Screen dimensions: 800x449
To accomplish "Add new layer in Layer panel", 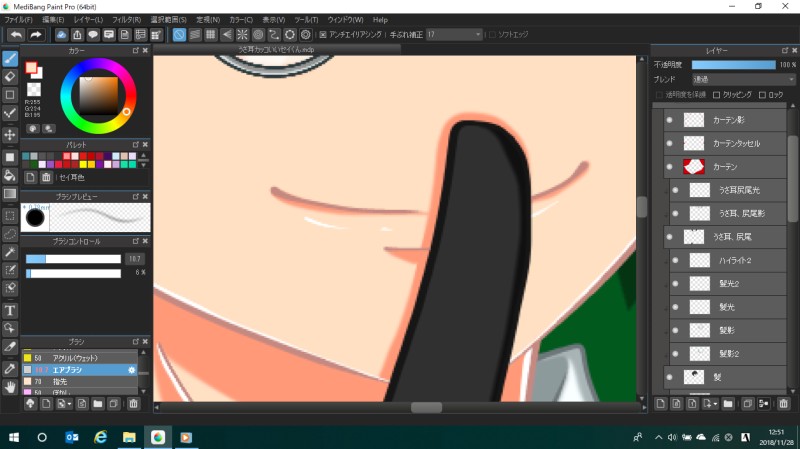I will click(x=661, y=404).
